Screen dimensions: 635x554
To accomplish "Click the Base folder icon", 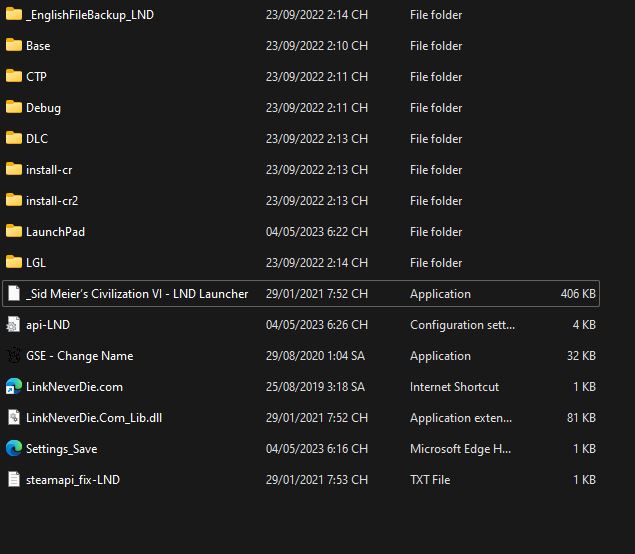I will point(14,45).
